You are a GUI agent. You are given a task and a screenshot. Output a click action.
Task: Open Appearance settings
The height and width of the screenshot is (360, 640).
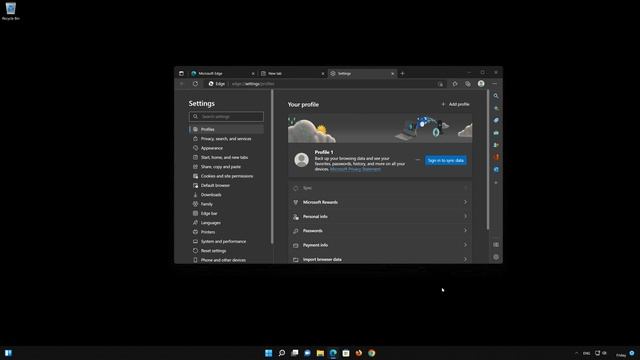tap(226, 148)
